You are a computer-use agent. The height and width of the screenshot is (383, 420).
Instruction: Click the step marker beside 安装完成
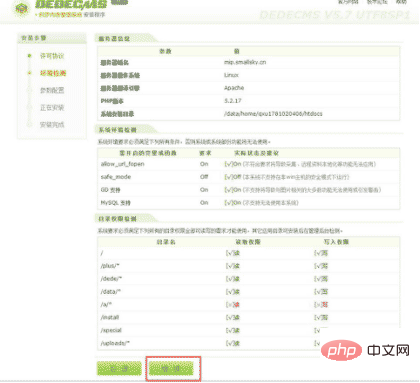click(30, 125)
